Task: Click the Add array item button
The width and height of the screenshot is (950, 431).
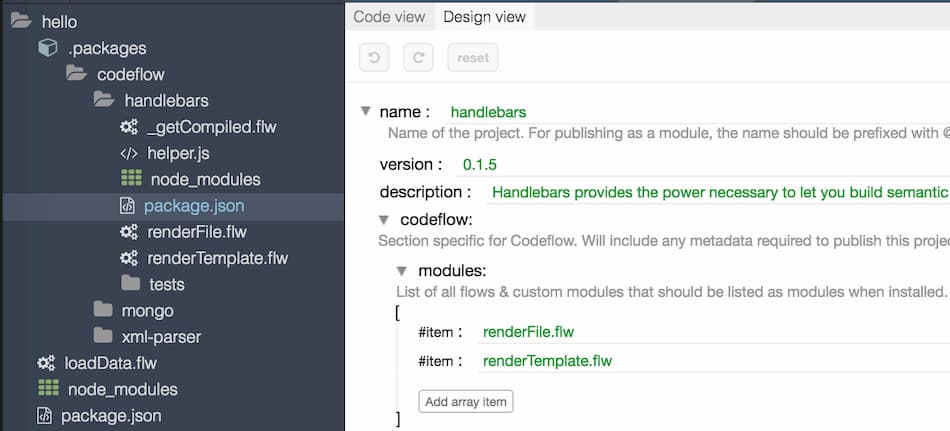Action: pyautogui.click(x=466, y=401)
